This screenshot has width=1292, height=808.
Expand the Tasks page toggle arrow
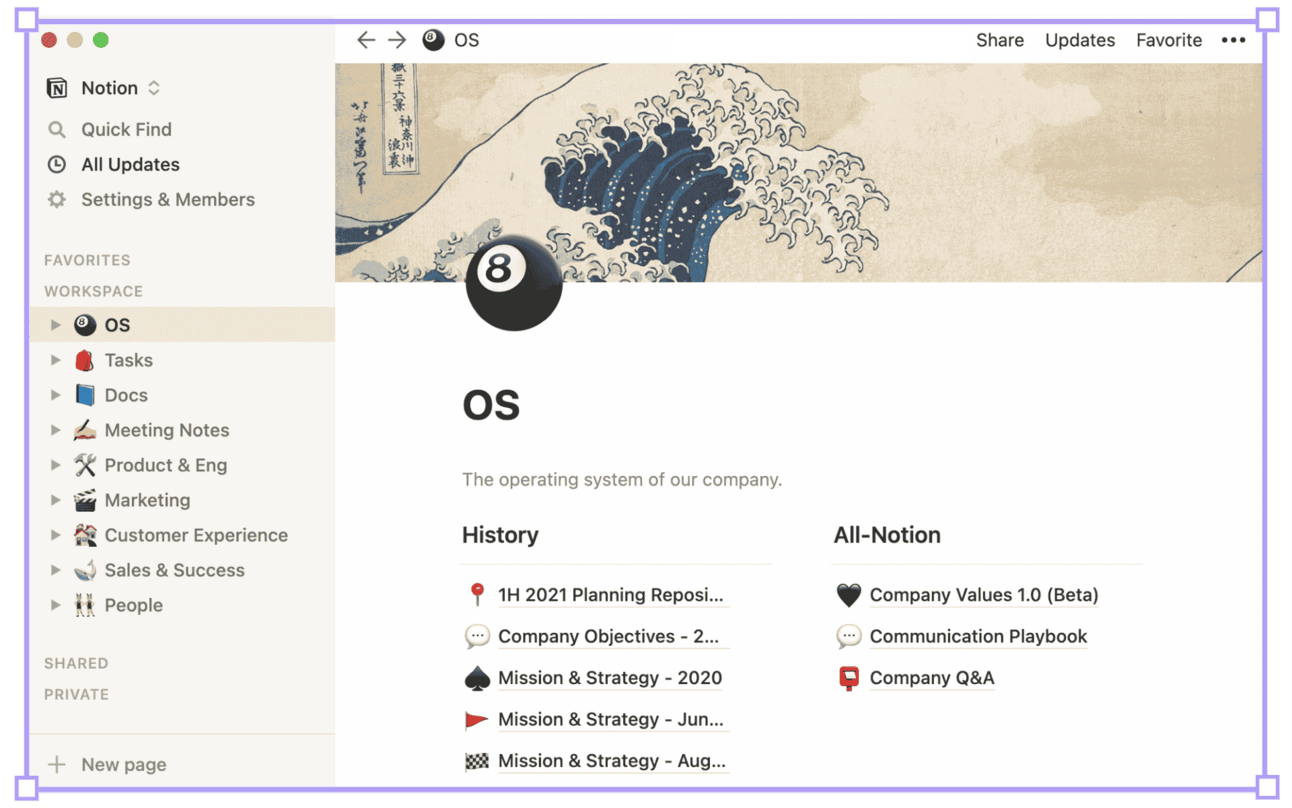[56, 360]
